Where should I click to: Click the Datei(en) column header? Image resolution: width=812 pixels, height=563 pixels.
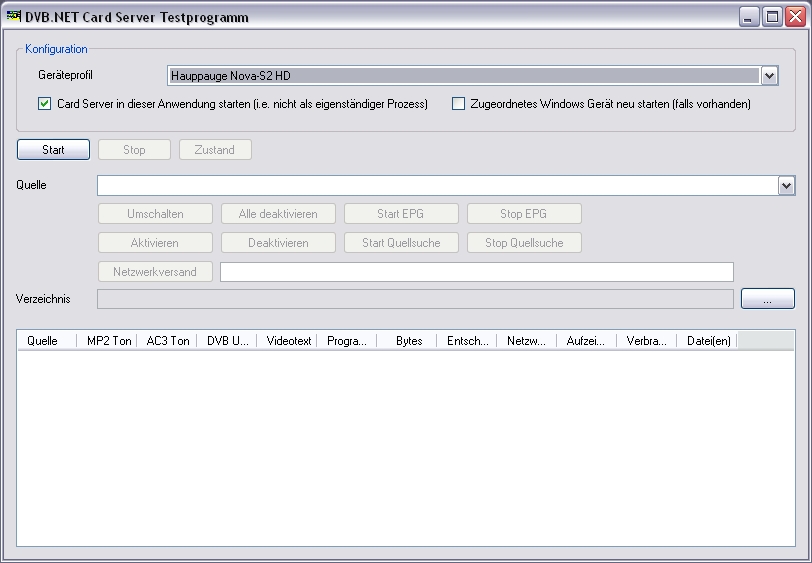pyautogui.click(x=707, y=341)
